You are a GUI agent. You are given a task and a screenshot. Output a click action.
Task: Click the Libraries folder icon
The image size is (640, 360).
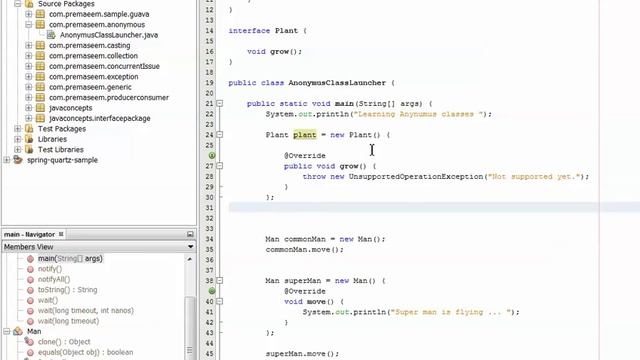tap(29, 139)
